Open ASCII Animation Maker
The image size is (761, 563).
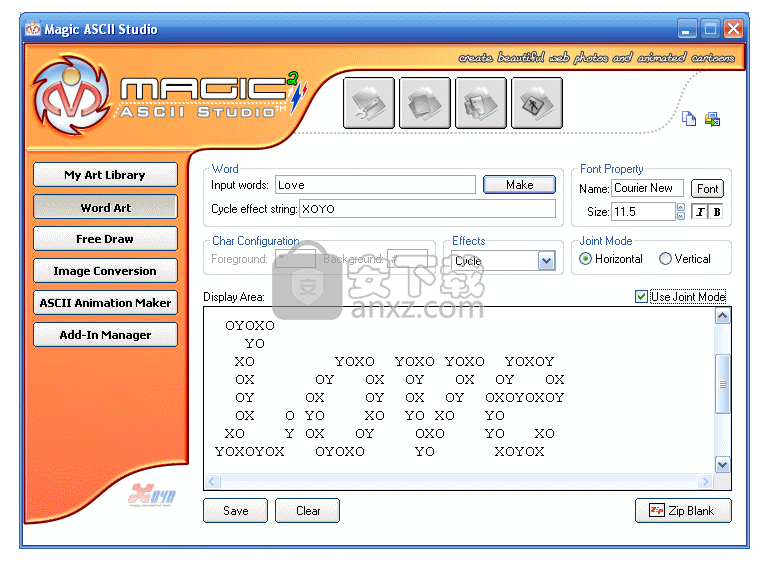[x=105, y=303]
